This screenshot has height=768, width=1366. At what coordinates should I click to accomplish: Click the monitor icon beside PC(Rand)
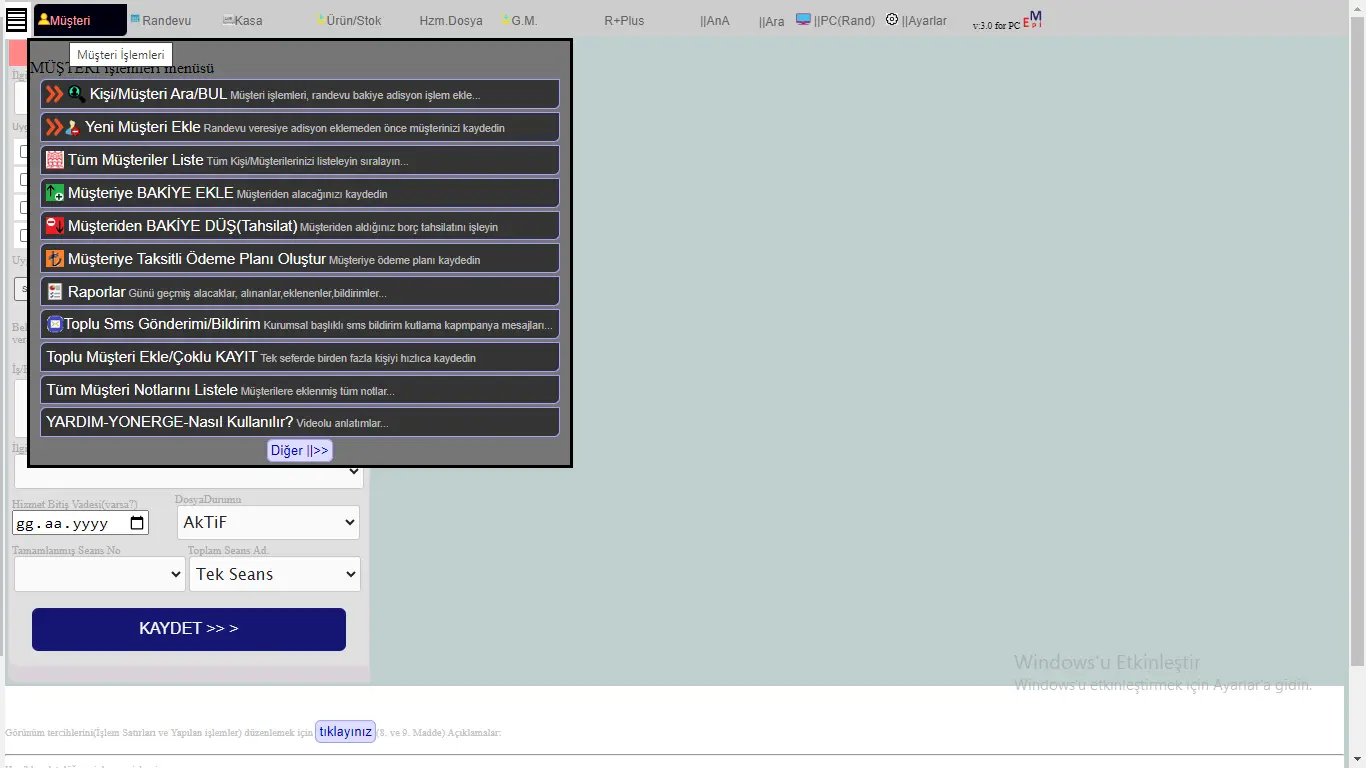(803, 19)
